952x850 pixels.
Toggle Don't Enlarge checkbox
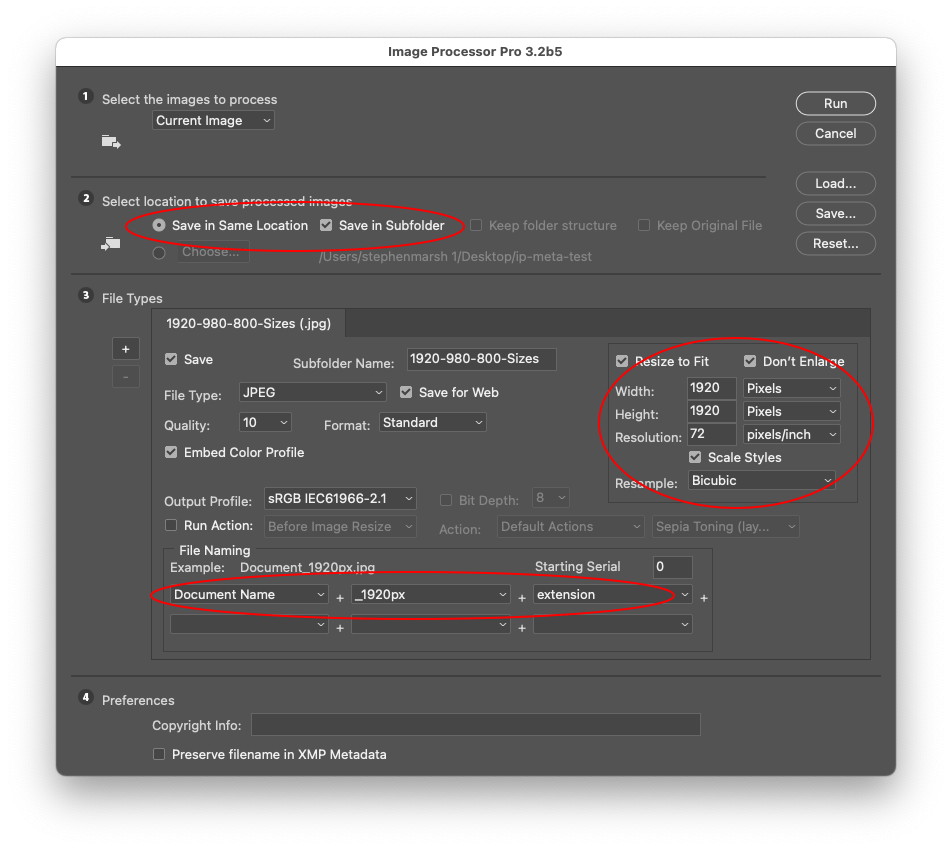(x=750, y=361)
